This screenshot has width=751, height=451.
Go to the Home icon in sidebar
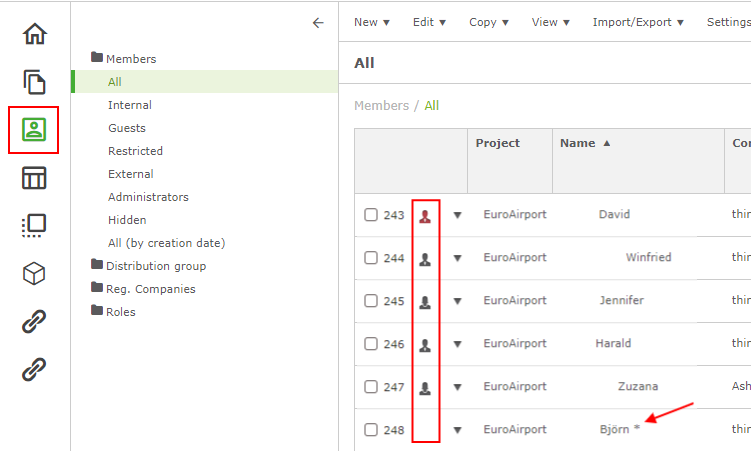[34, 34]
